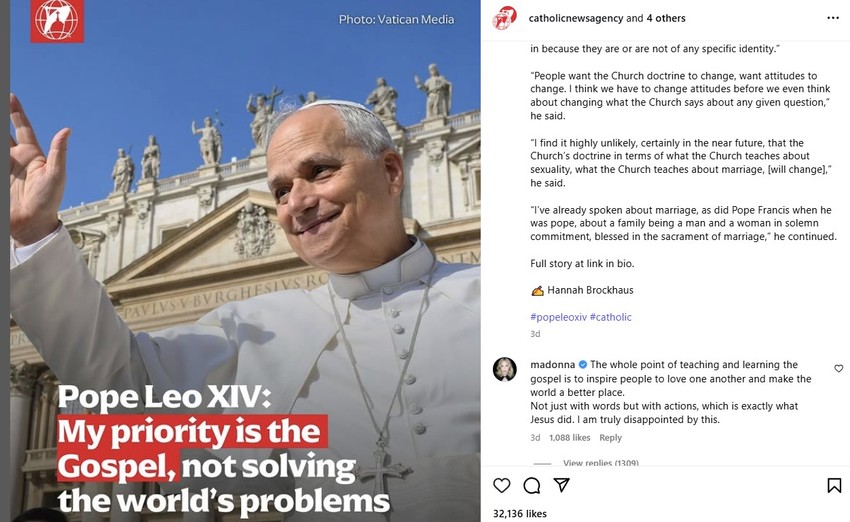Like madonna's comment with small heart
This screenshot has height=522, width=850.
click(839, 369)
